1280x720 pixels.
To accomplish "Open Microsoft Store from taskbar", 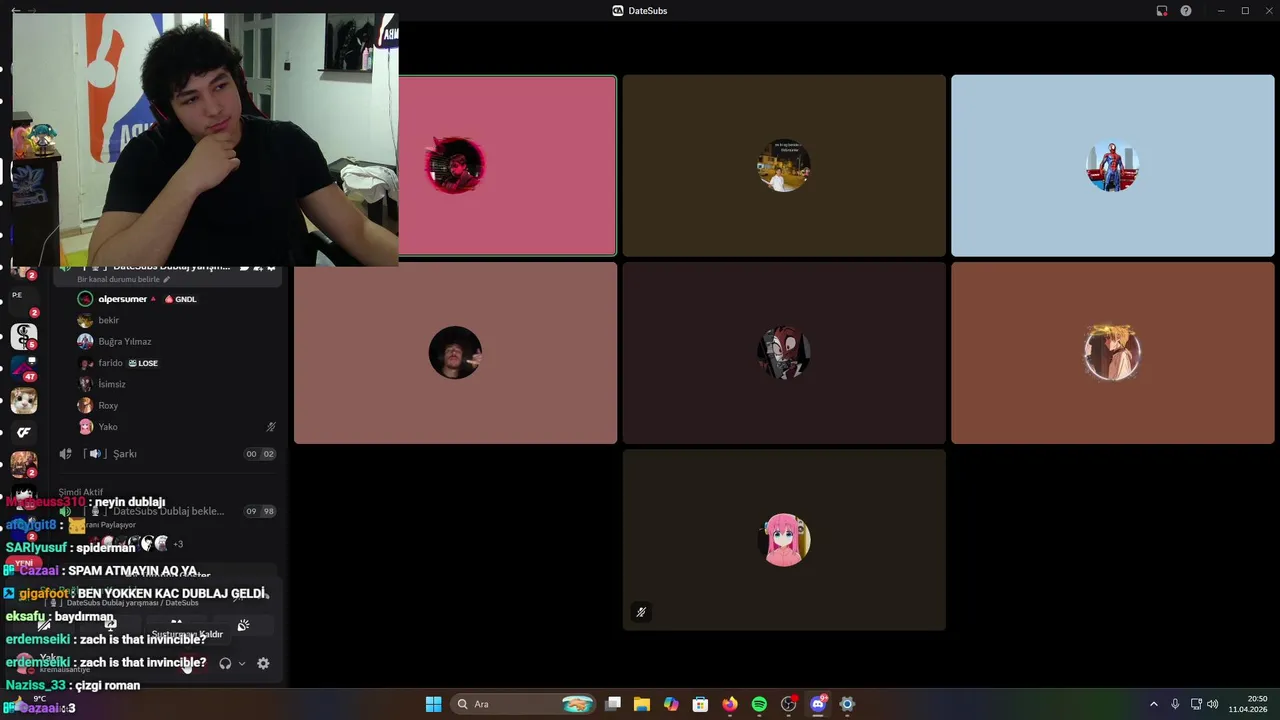I will point(700,704).
